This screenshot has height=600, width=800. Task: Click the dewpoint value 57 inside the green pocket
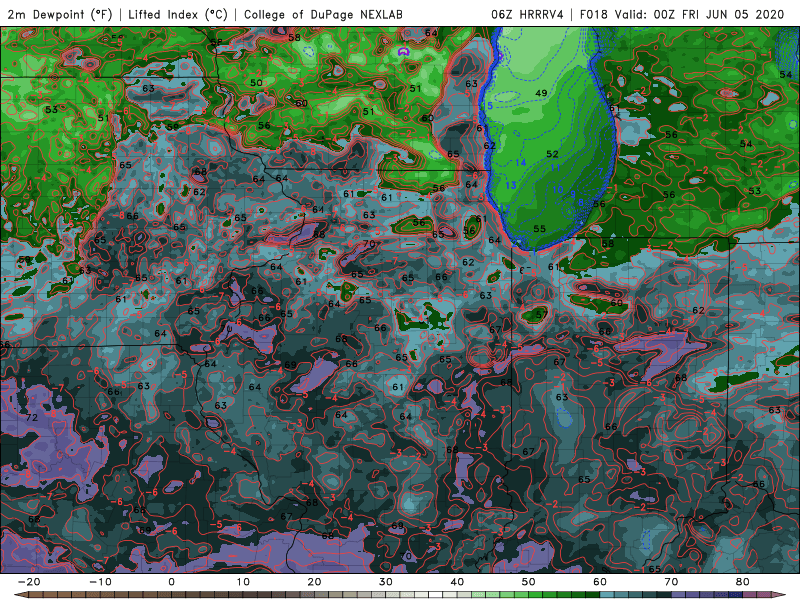[541, 315]
